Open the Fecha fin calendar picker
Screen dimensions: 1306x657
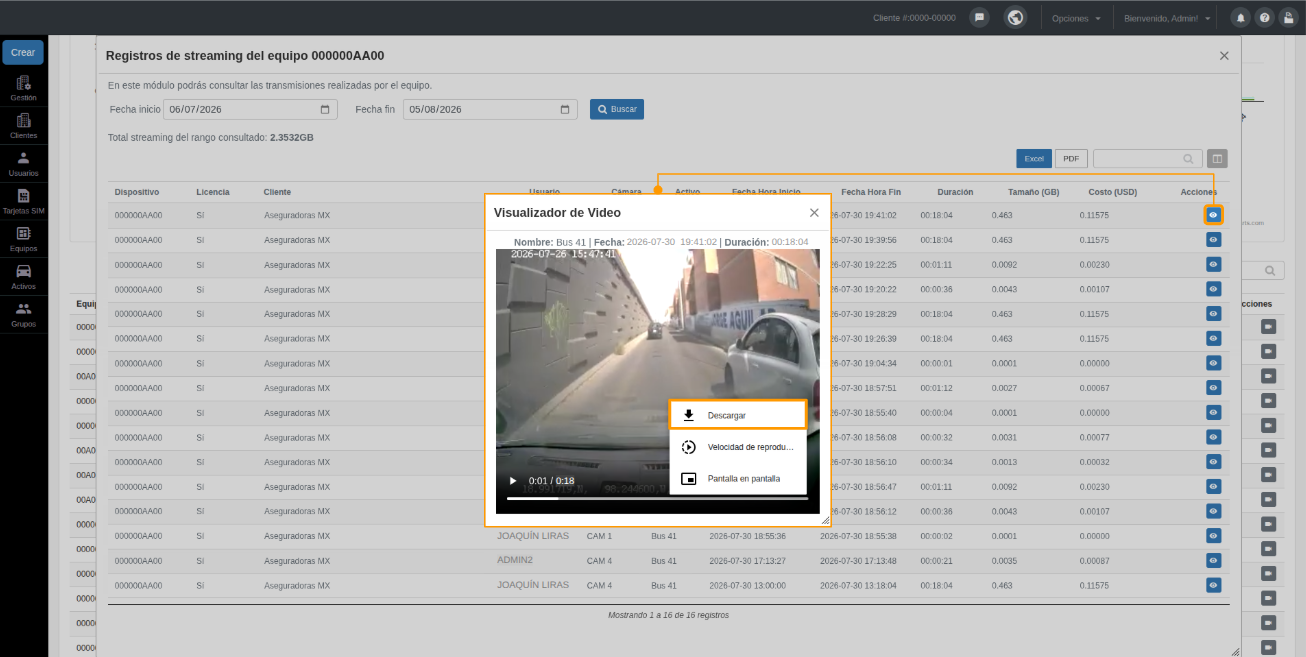click(x=565, y=109)
